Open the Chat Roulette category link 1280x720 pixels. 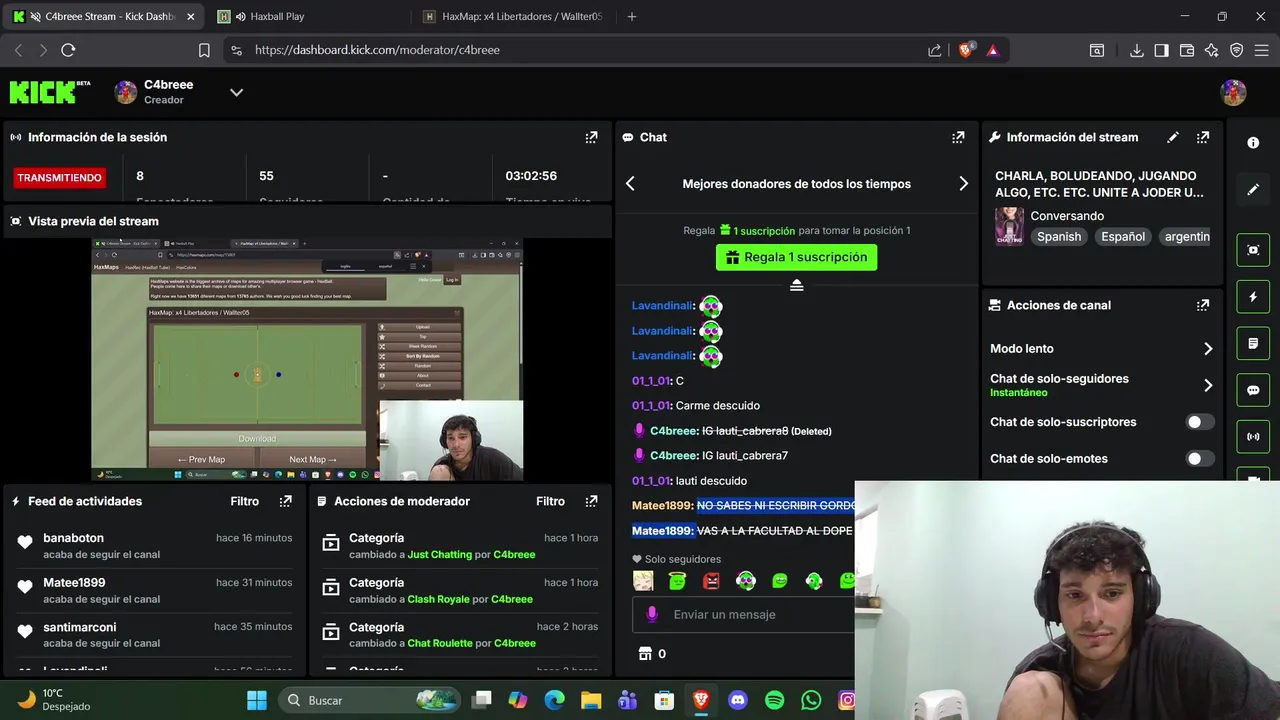[x=440, y=643]
